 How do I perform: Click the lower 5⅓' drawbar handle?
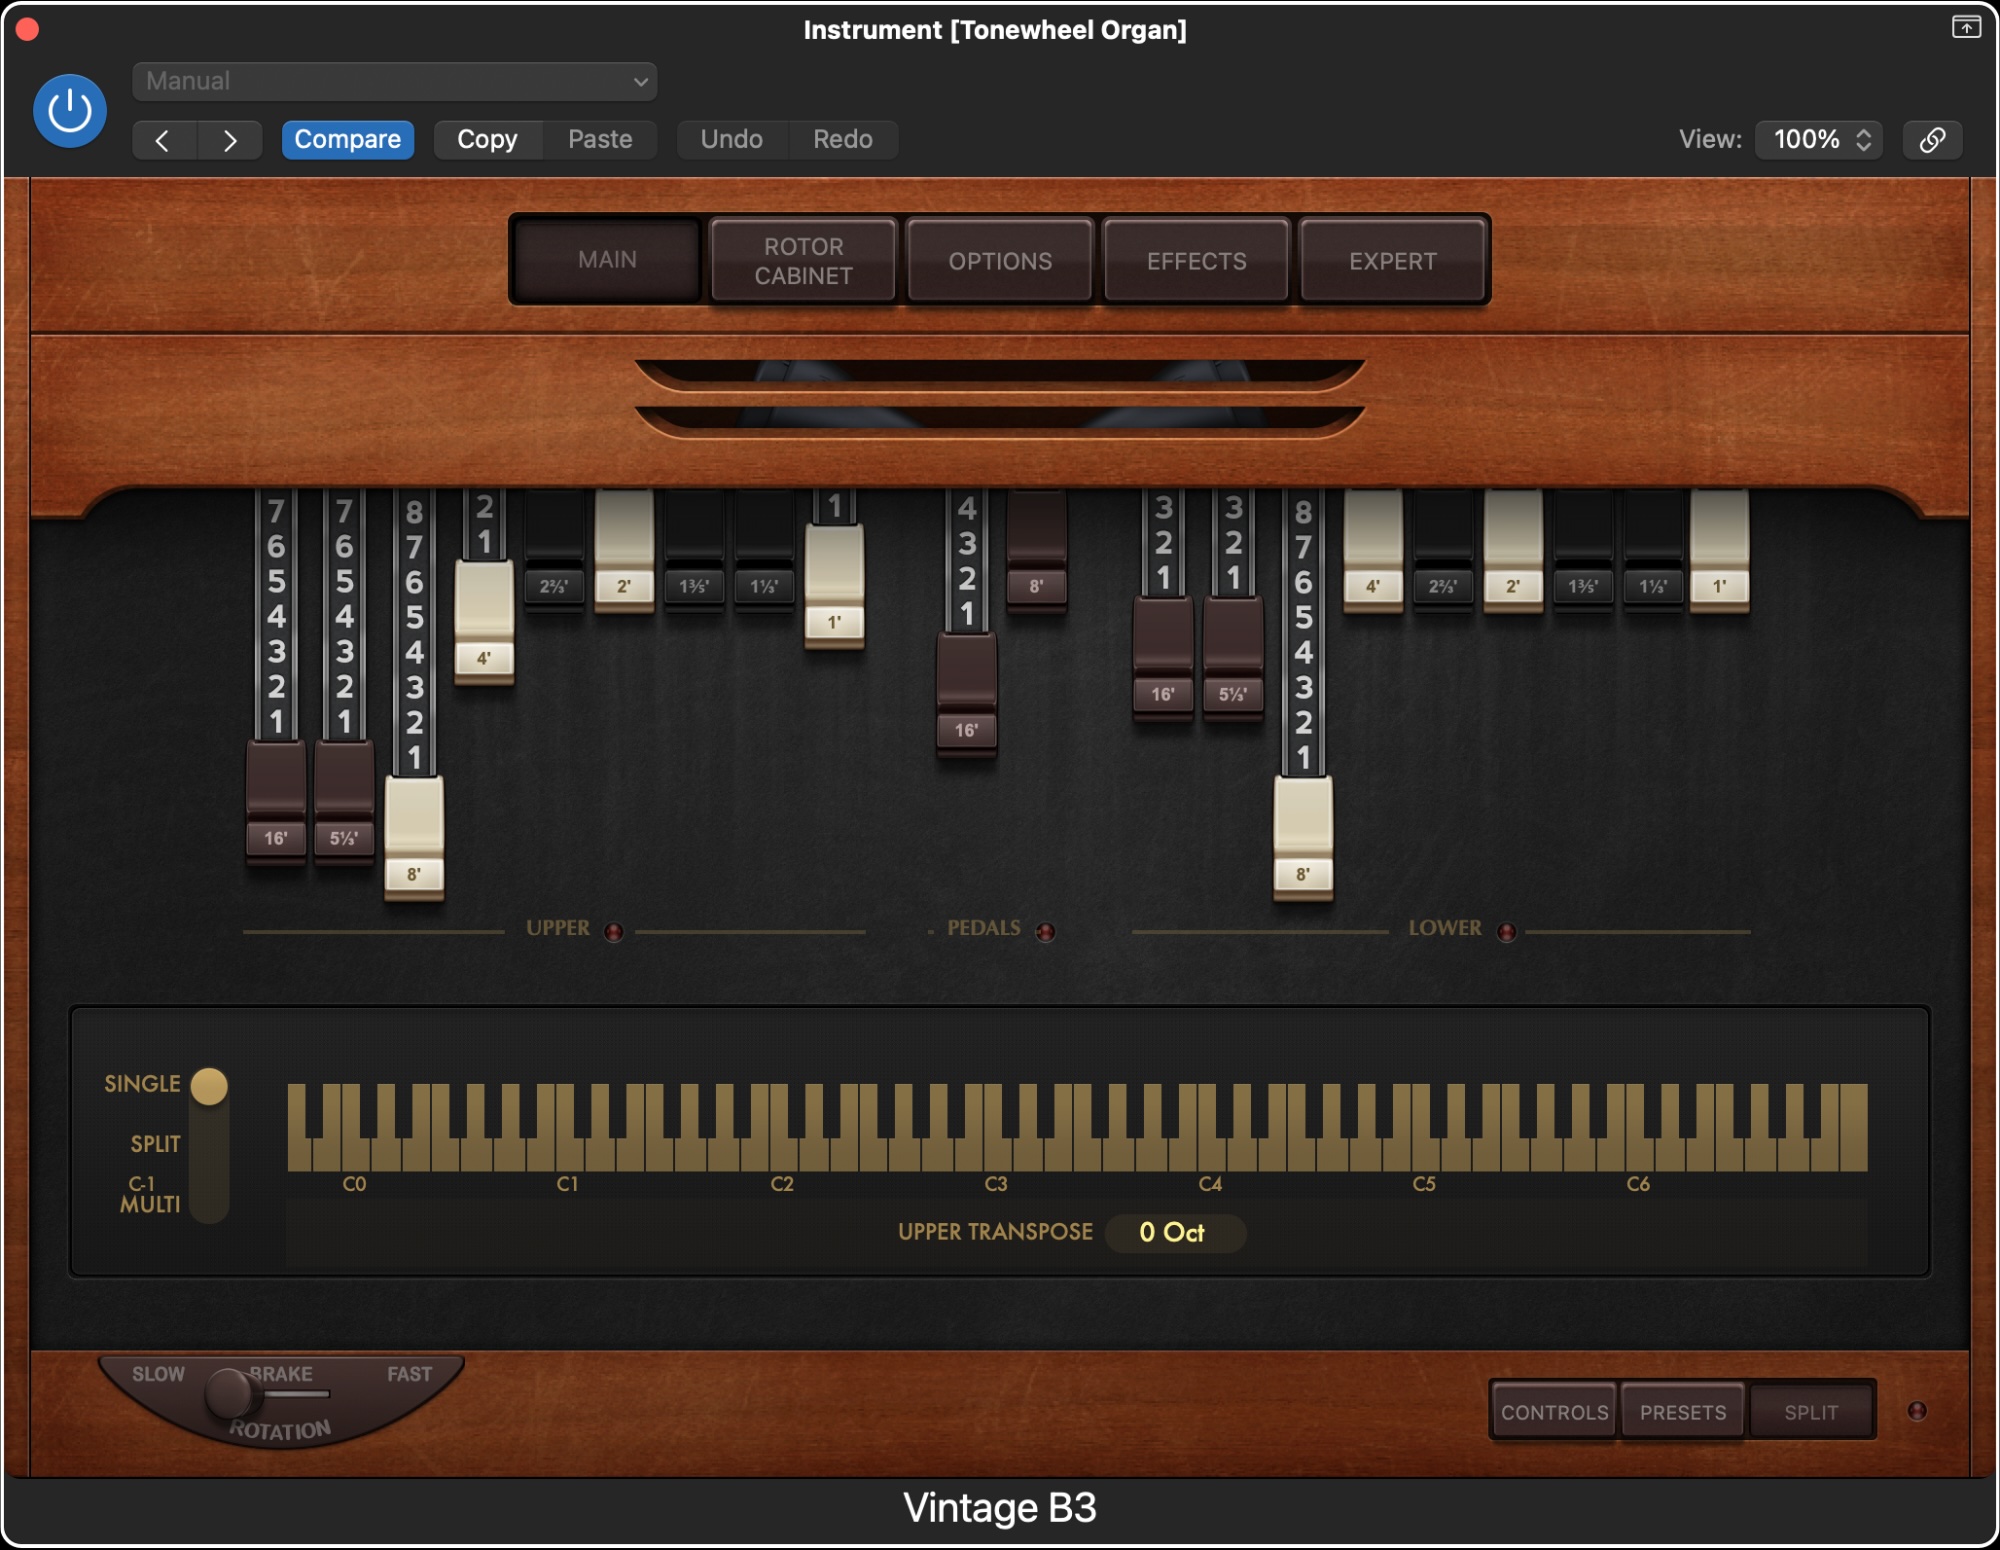coord(1233,658)
